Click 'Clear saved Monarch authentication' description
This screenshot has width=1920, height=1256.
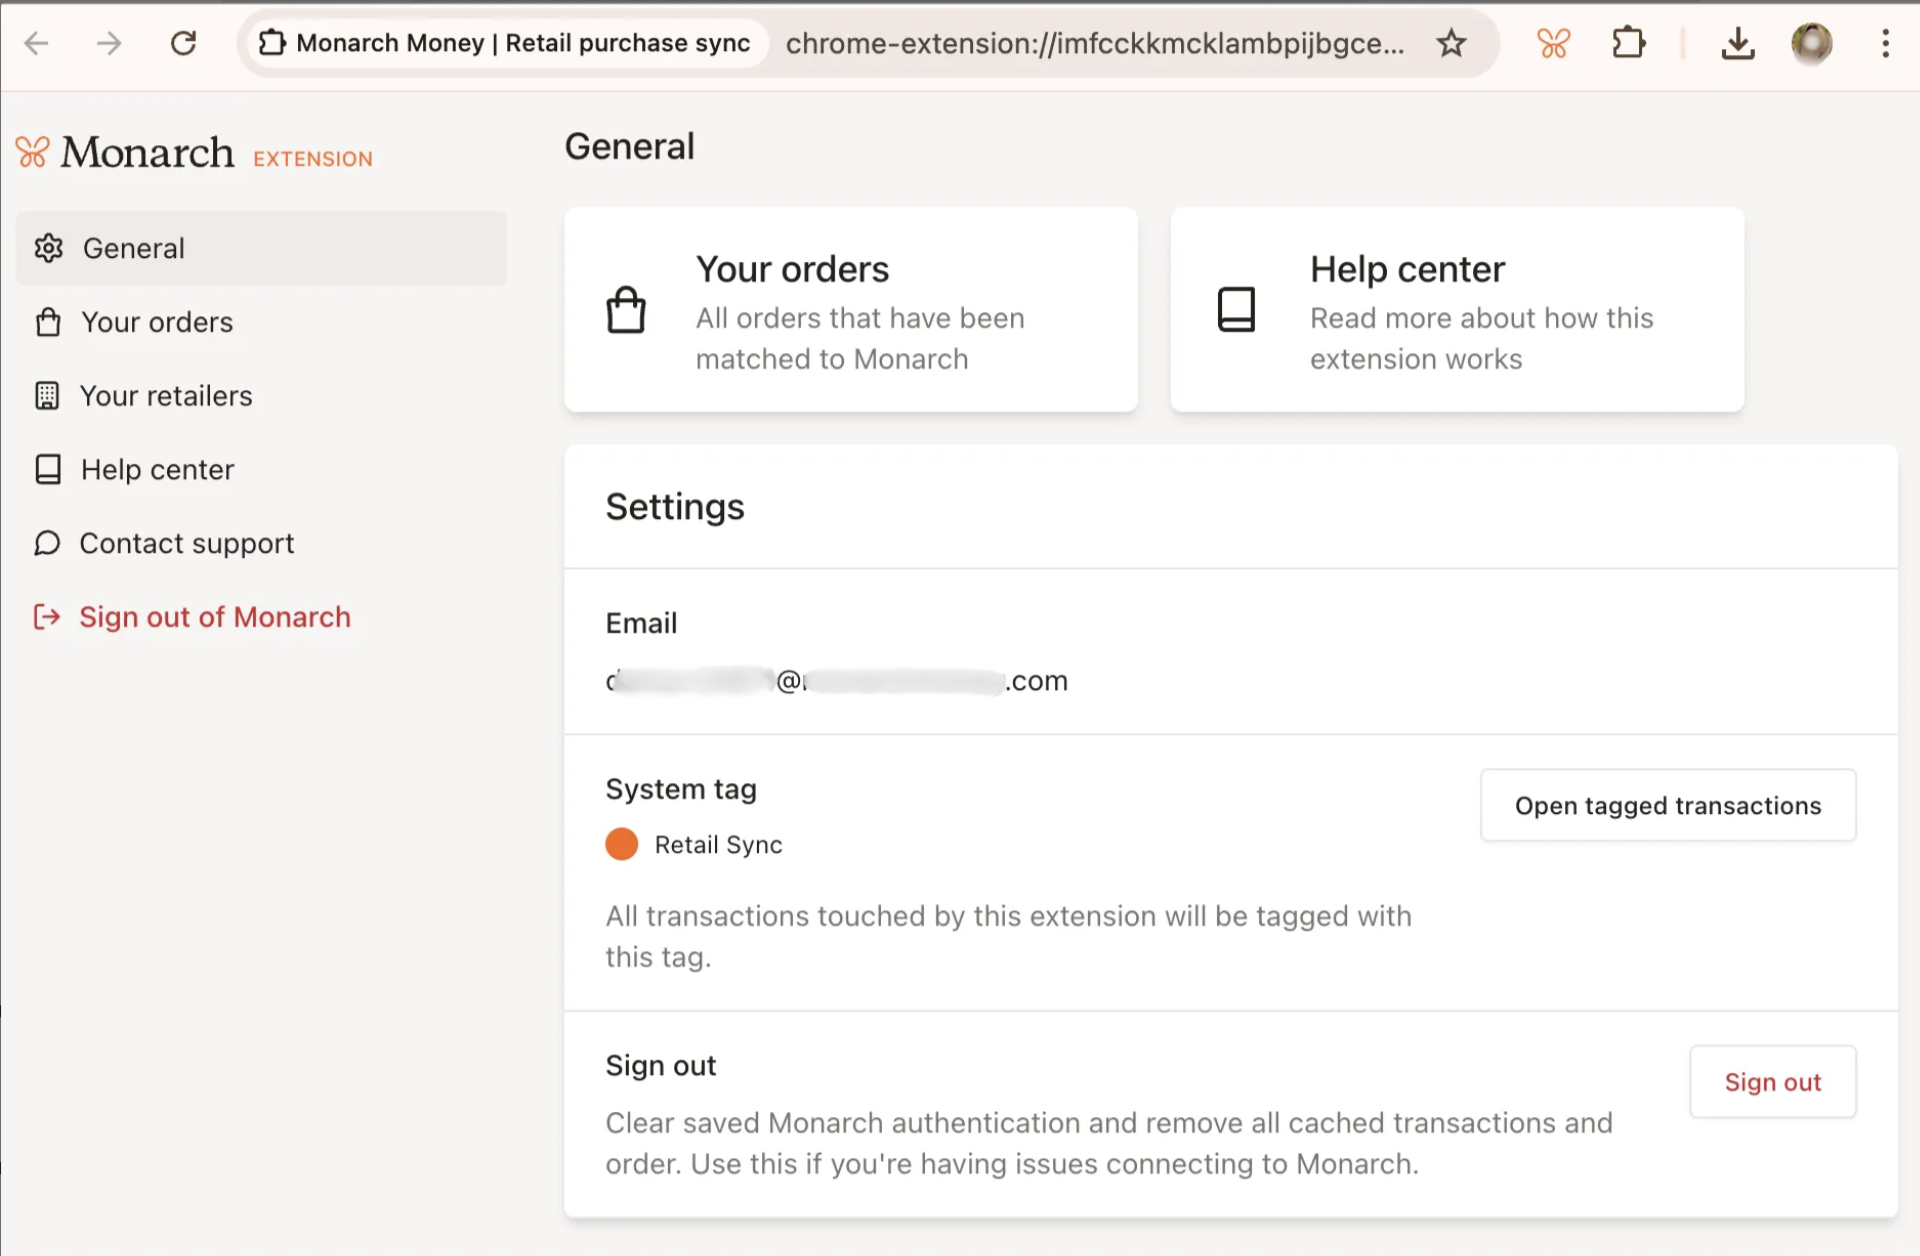[x=1109, y=1143]
